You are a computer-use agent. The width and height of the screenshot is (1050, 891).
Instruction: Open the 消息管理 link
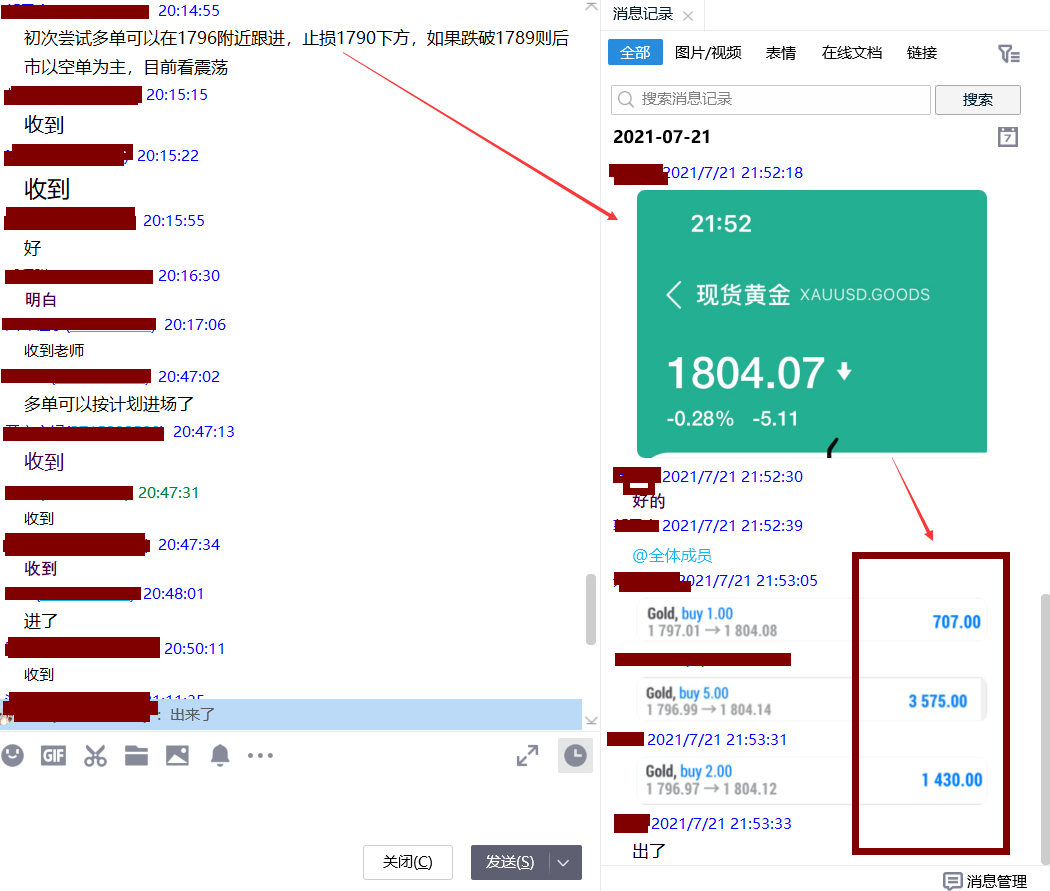996,882
